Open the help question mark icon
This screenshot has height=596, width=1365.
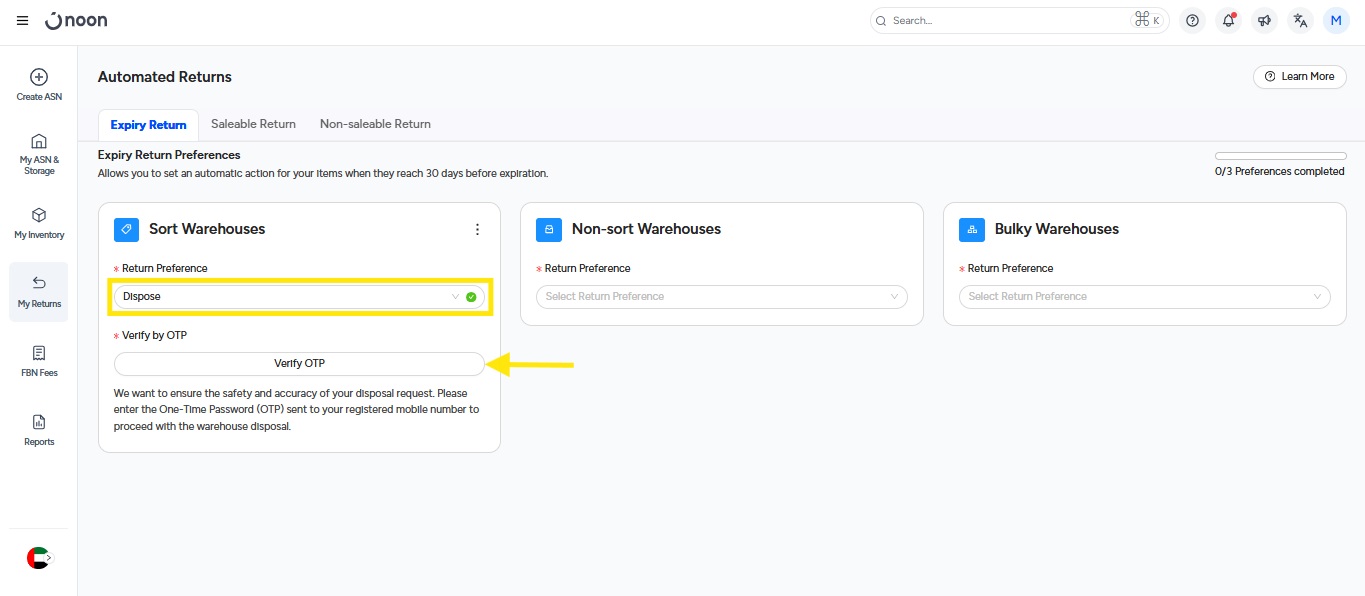(x=1192, y=21)
